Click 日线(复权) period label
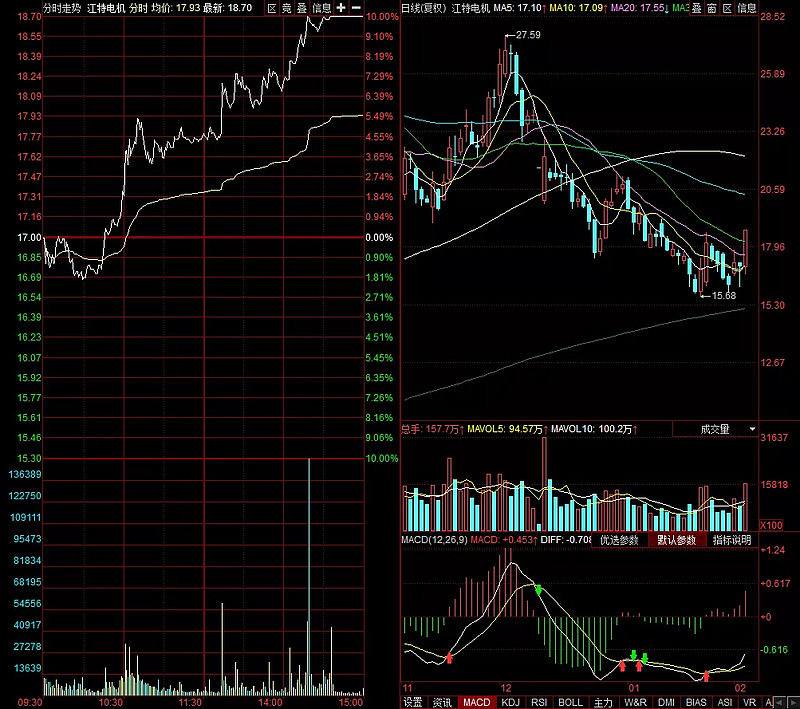 [423, 8]
